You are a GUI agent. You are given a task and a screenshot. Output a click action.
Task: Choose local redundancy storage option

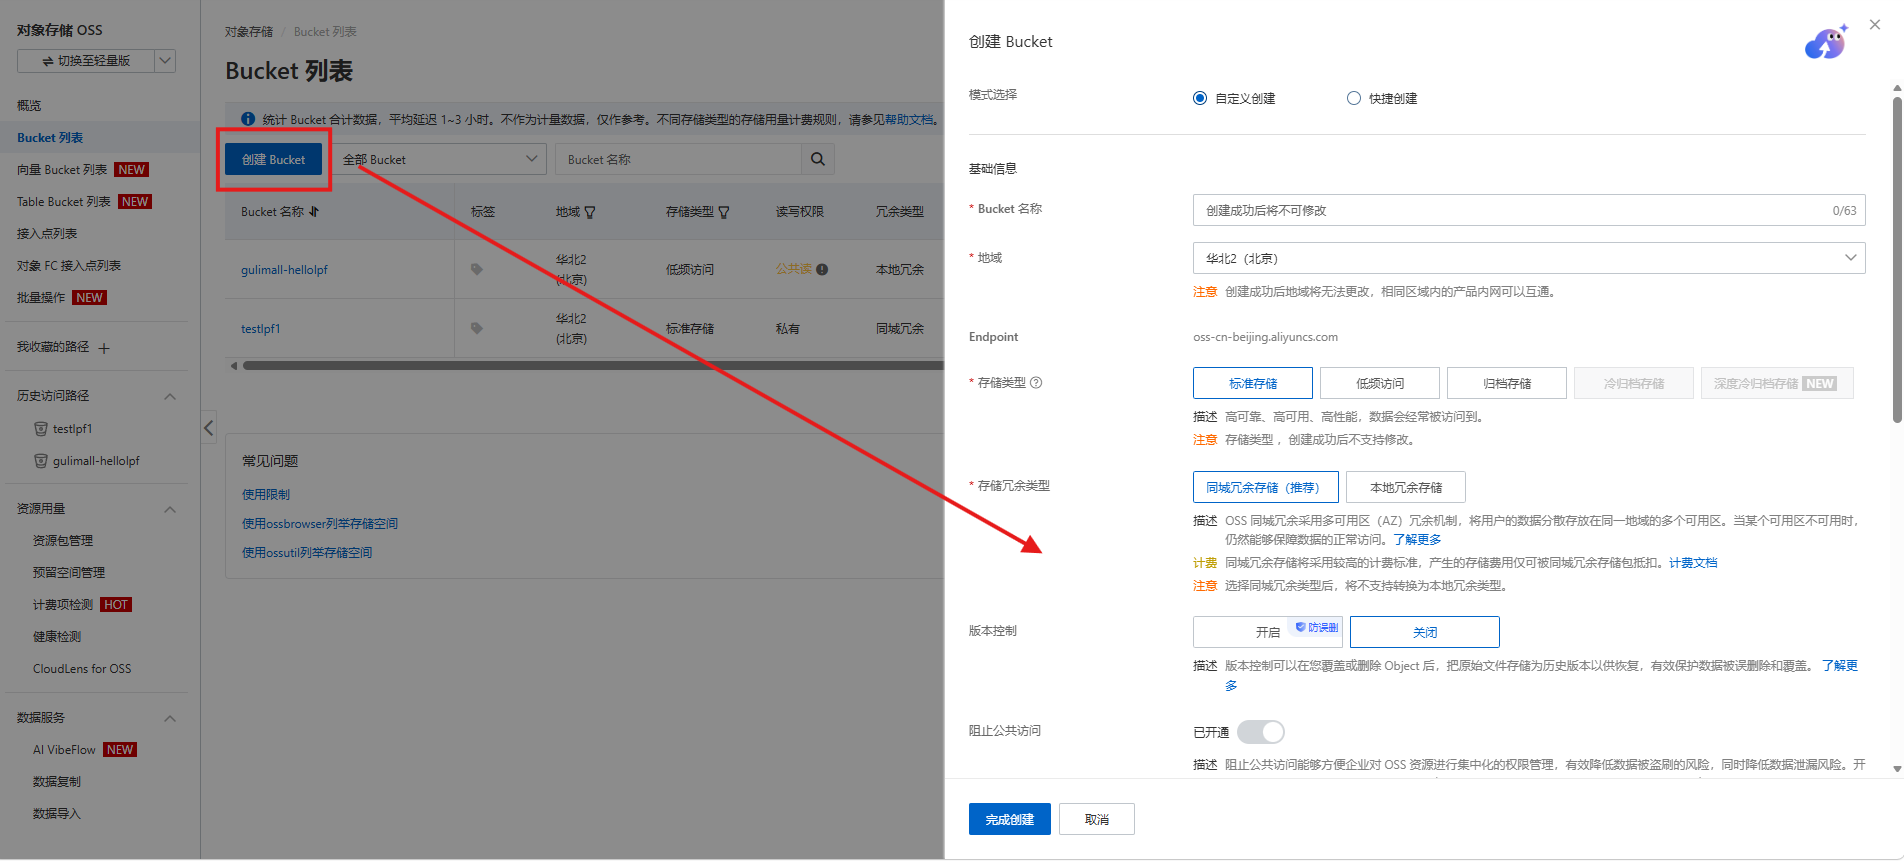(x=1406, y=487)
